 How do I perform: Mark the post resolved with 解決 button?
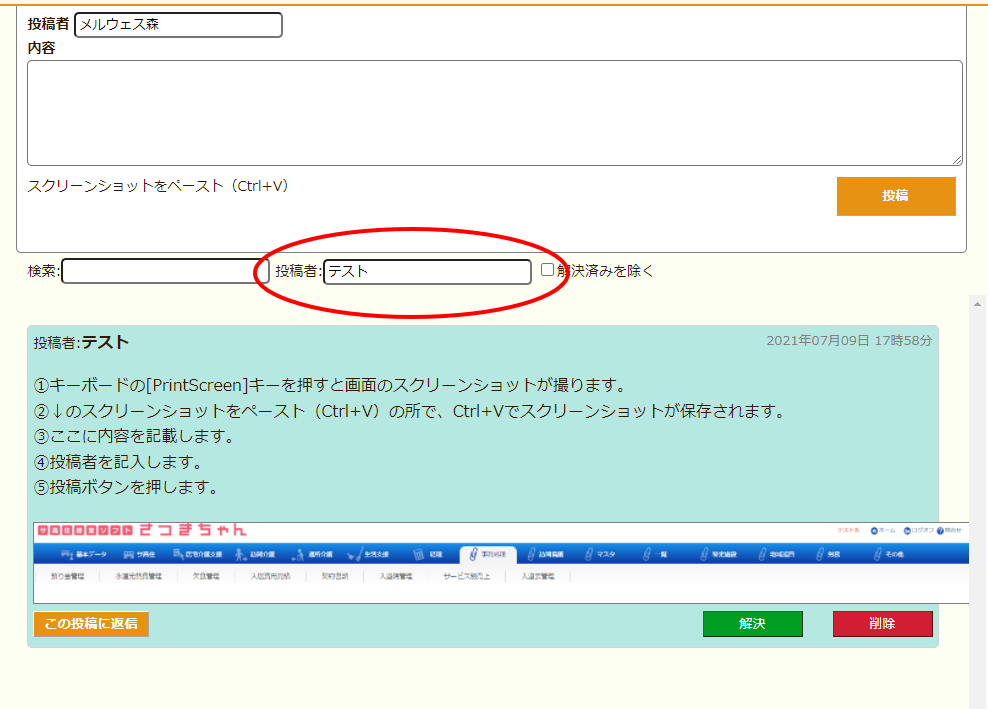pos(752,624)
